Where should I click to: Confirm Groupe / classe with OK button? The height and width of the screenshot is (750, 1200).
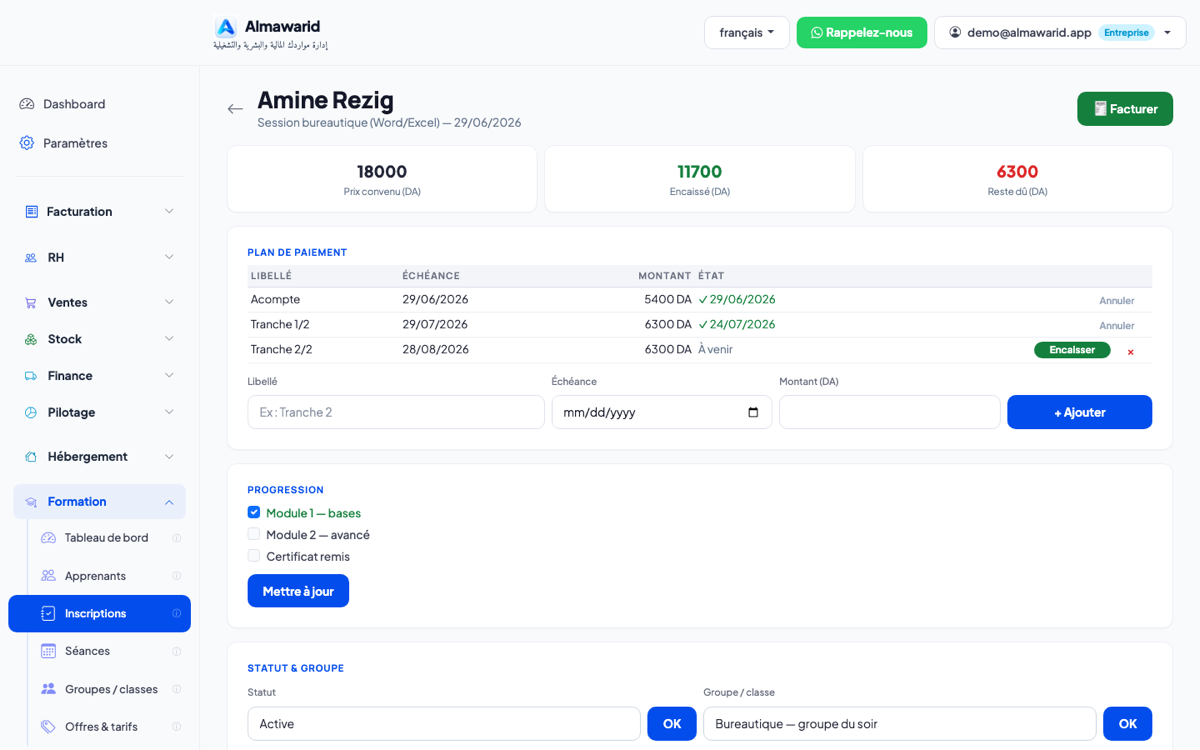pos(1128,724)
